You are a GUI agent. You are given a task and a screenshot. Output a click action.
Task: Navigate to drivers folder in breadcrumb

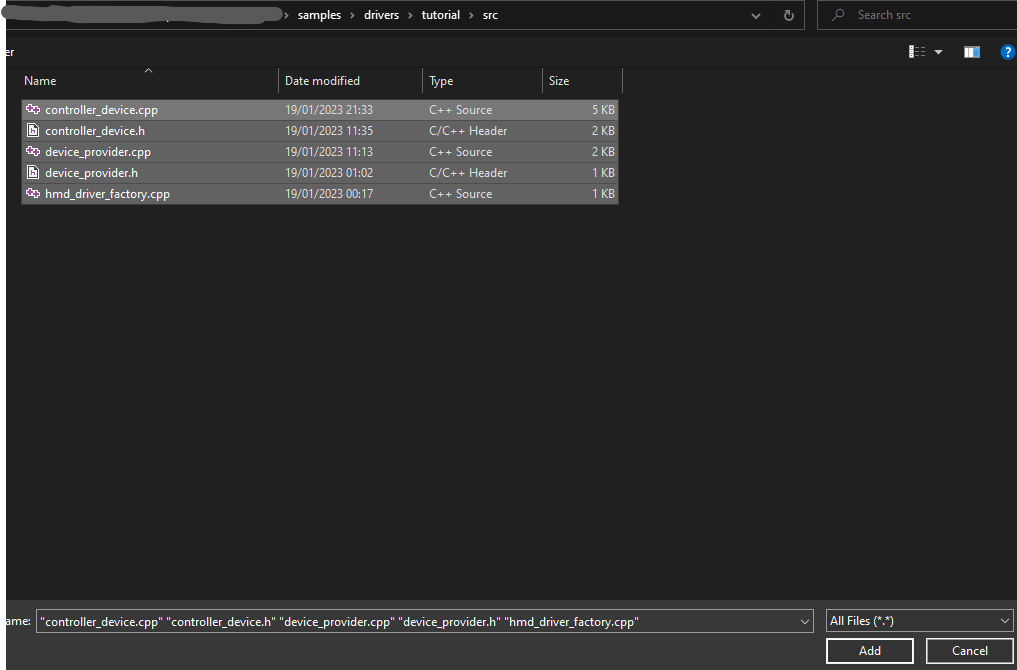[381, 15]
